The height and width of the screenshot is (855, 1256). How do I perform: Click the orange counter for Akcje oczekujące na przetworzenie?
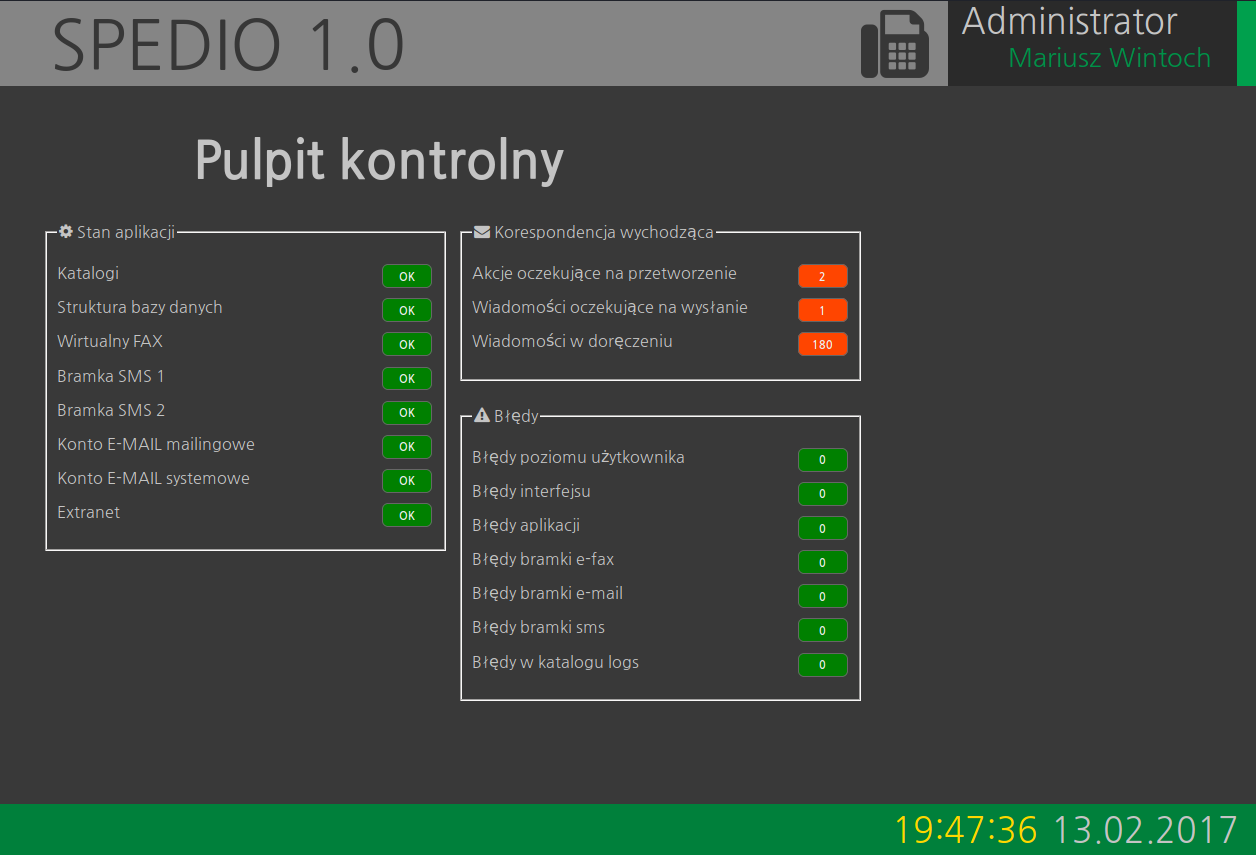[822, 276]
